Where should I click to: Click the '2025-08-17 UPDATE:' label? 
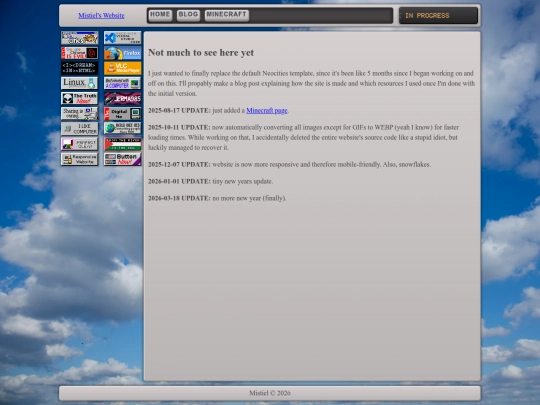tap(179, 111)
